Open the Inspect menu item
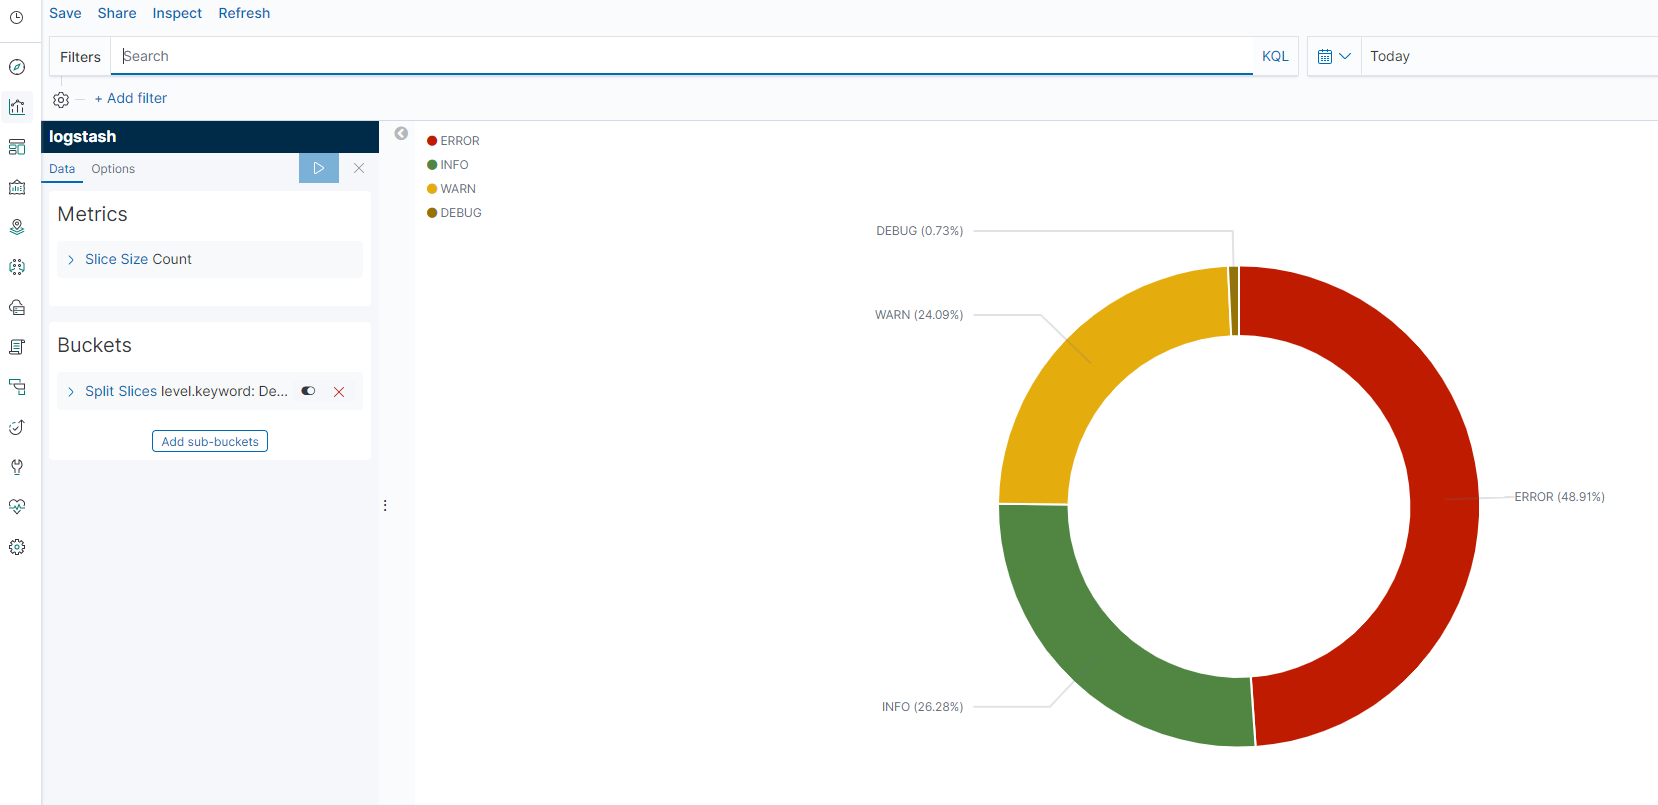Screen dimensions: 1658x805 pos(177,13)
